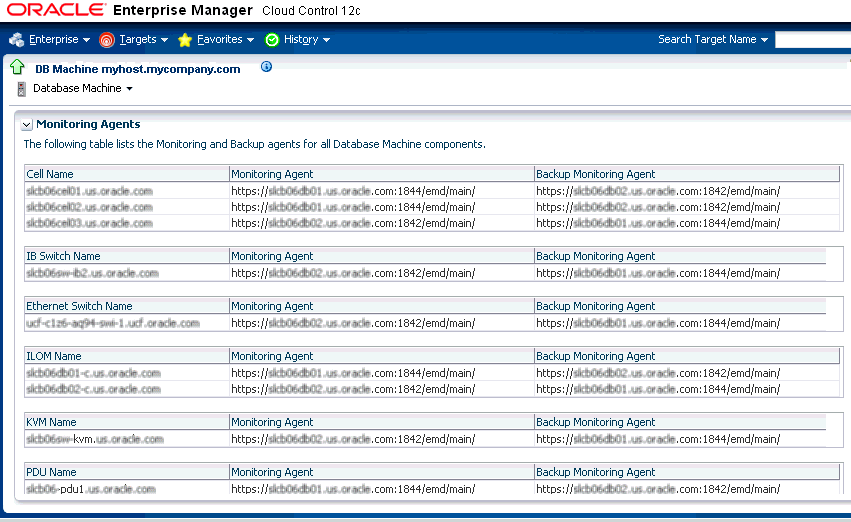
Task: Expand the Database Machine dropdown menu
Action: [x=82, y=88]
